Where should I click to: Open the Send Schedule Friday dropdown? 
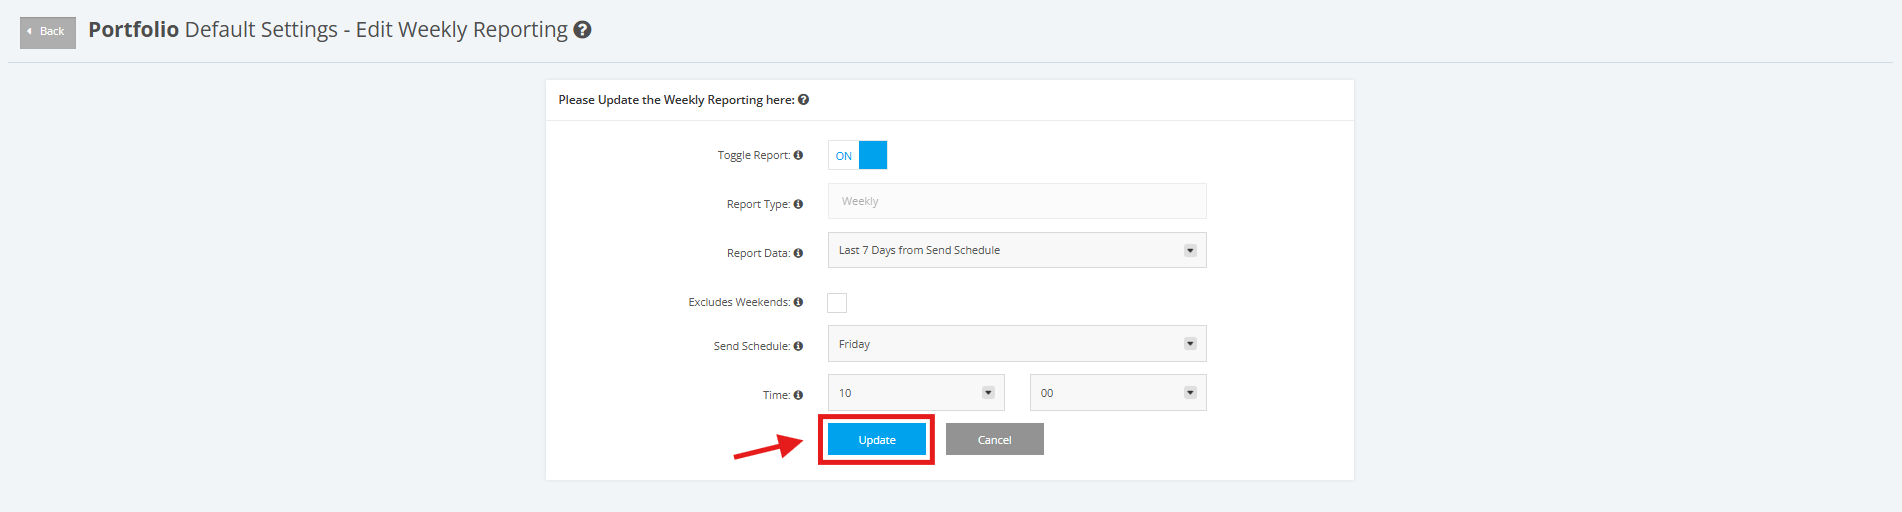tap(1017, 344)
